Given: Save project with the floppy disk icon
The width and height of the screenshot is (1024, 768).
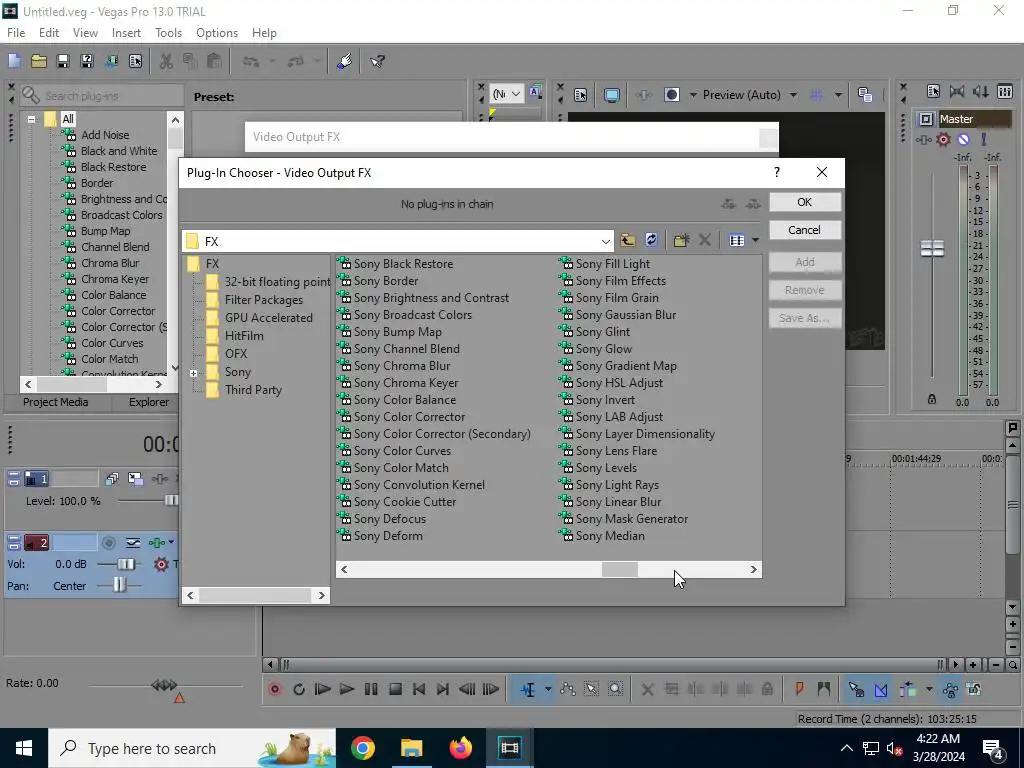Looking at the screenshot, I should tap(63, 61).
